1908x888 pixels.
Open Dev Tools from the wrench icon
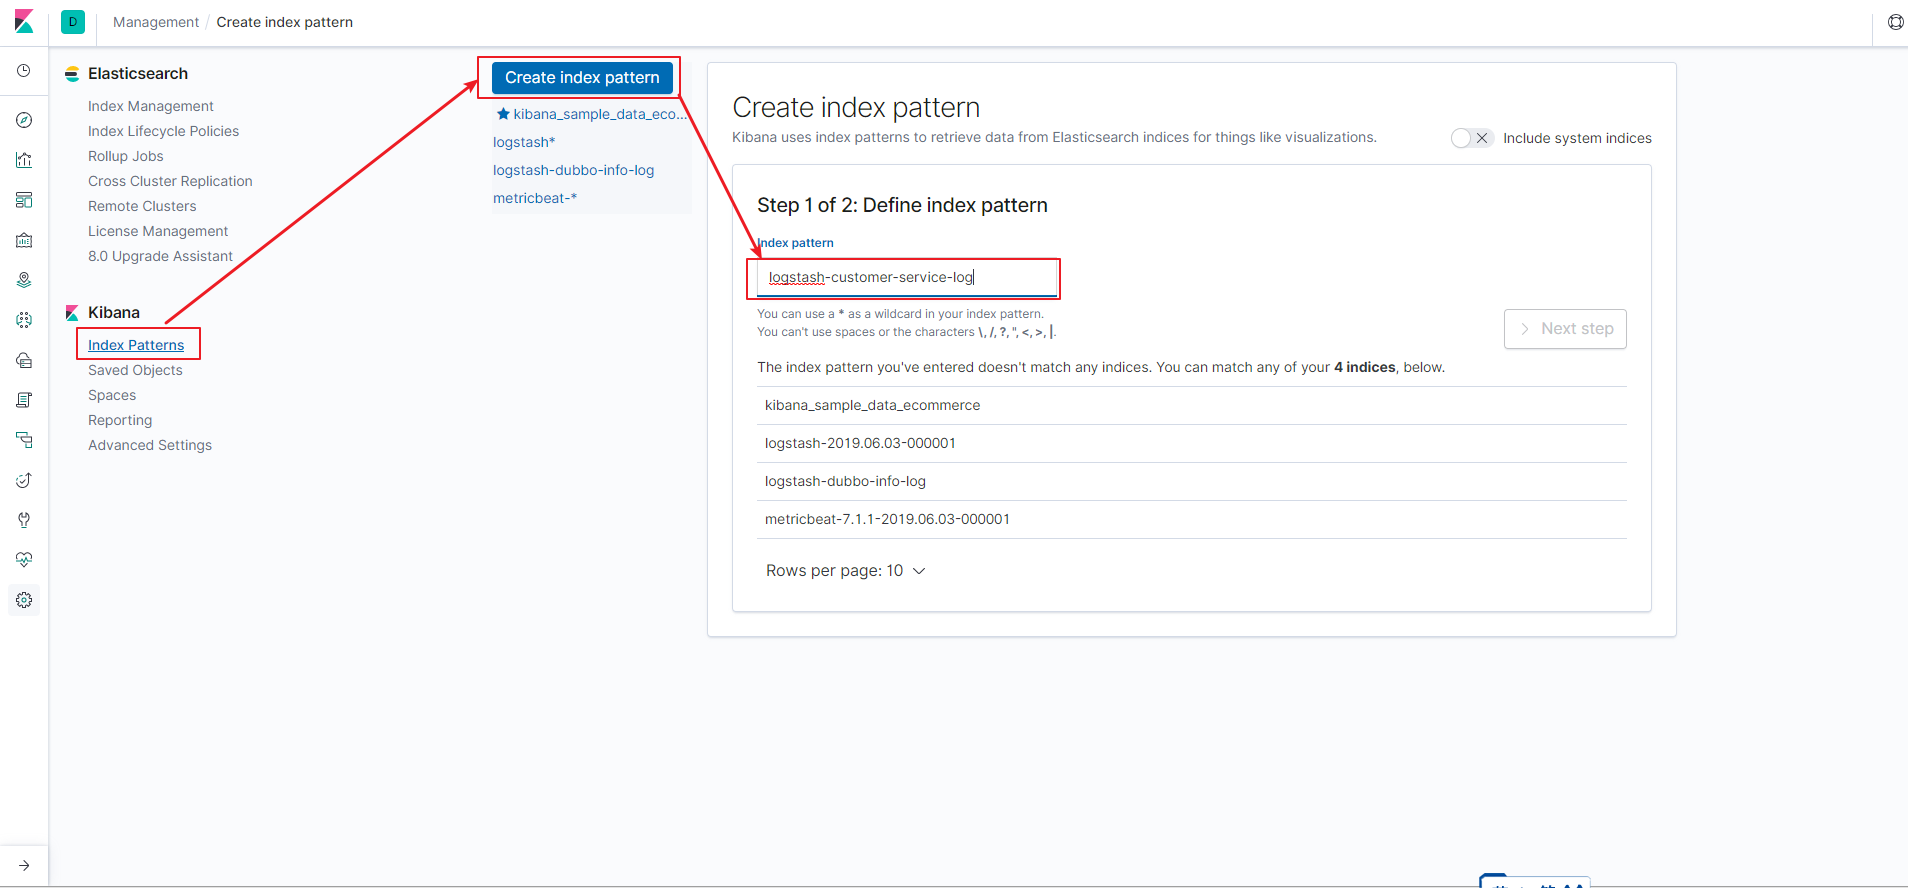point(24,520)
